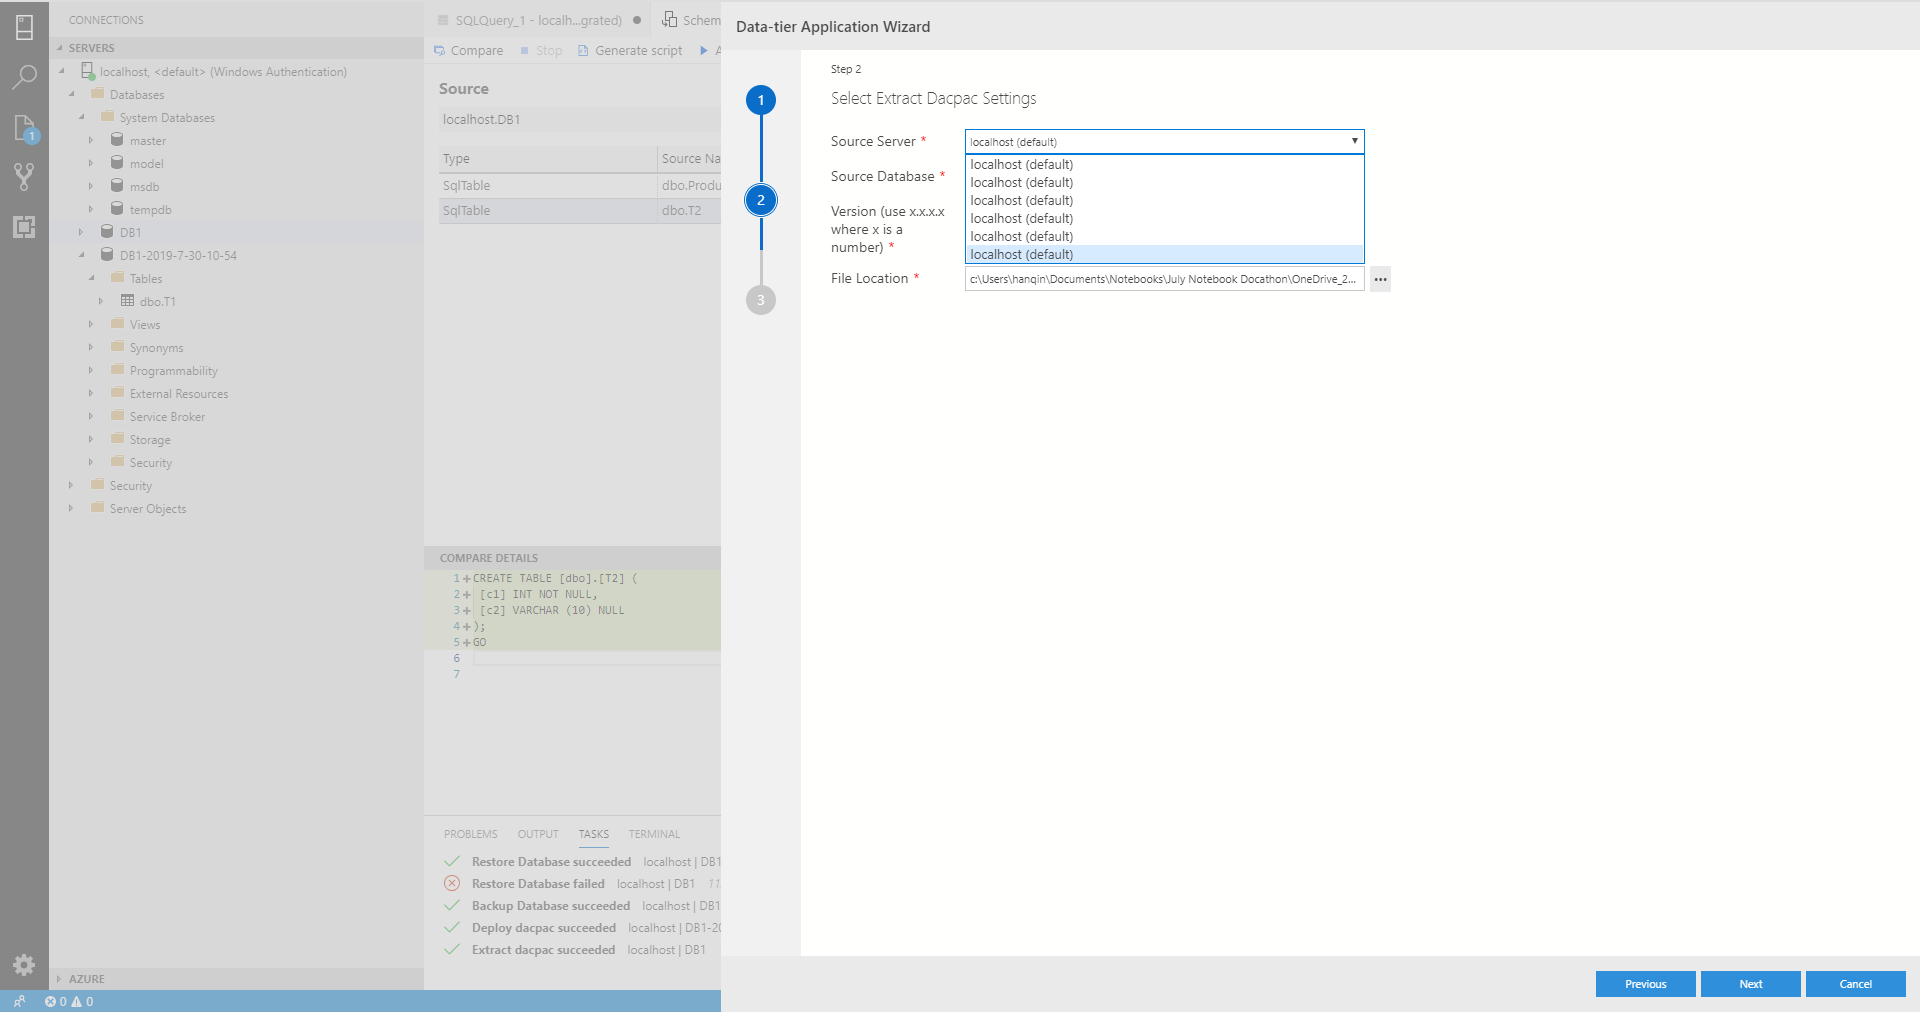Screen dimensions: 1920x1012
Task: Switch to the TERMINAL tab
Action: [653, 834]
